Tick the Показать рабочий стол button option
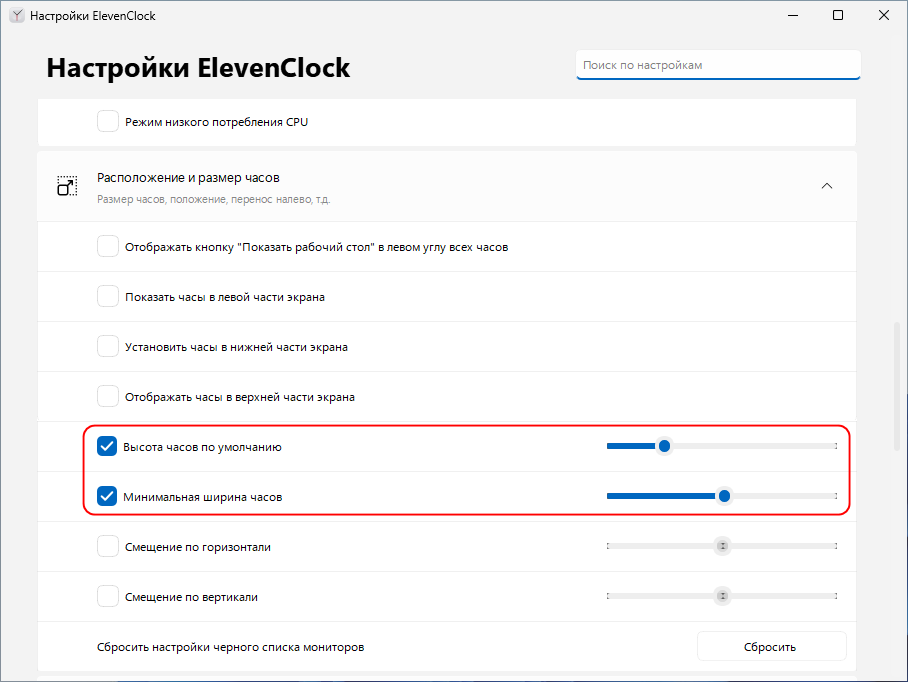Viewport: 908px width, 682px height. click(x=108, y=247)
